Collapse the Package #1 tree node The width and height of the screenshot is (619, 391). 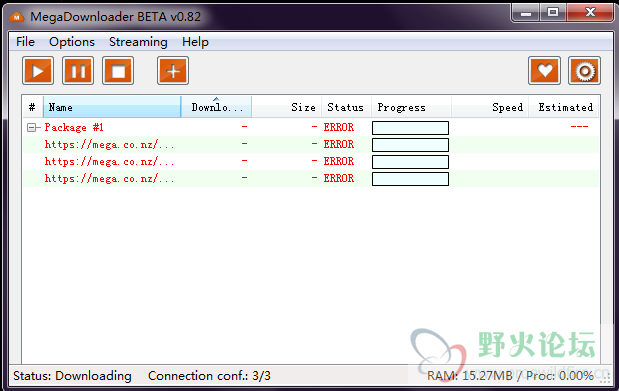pyautogui.click(x=31, y=127)
